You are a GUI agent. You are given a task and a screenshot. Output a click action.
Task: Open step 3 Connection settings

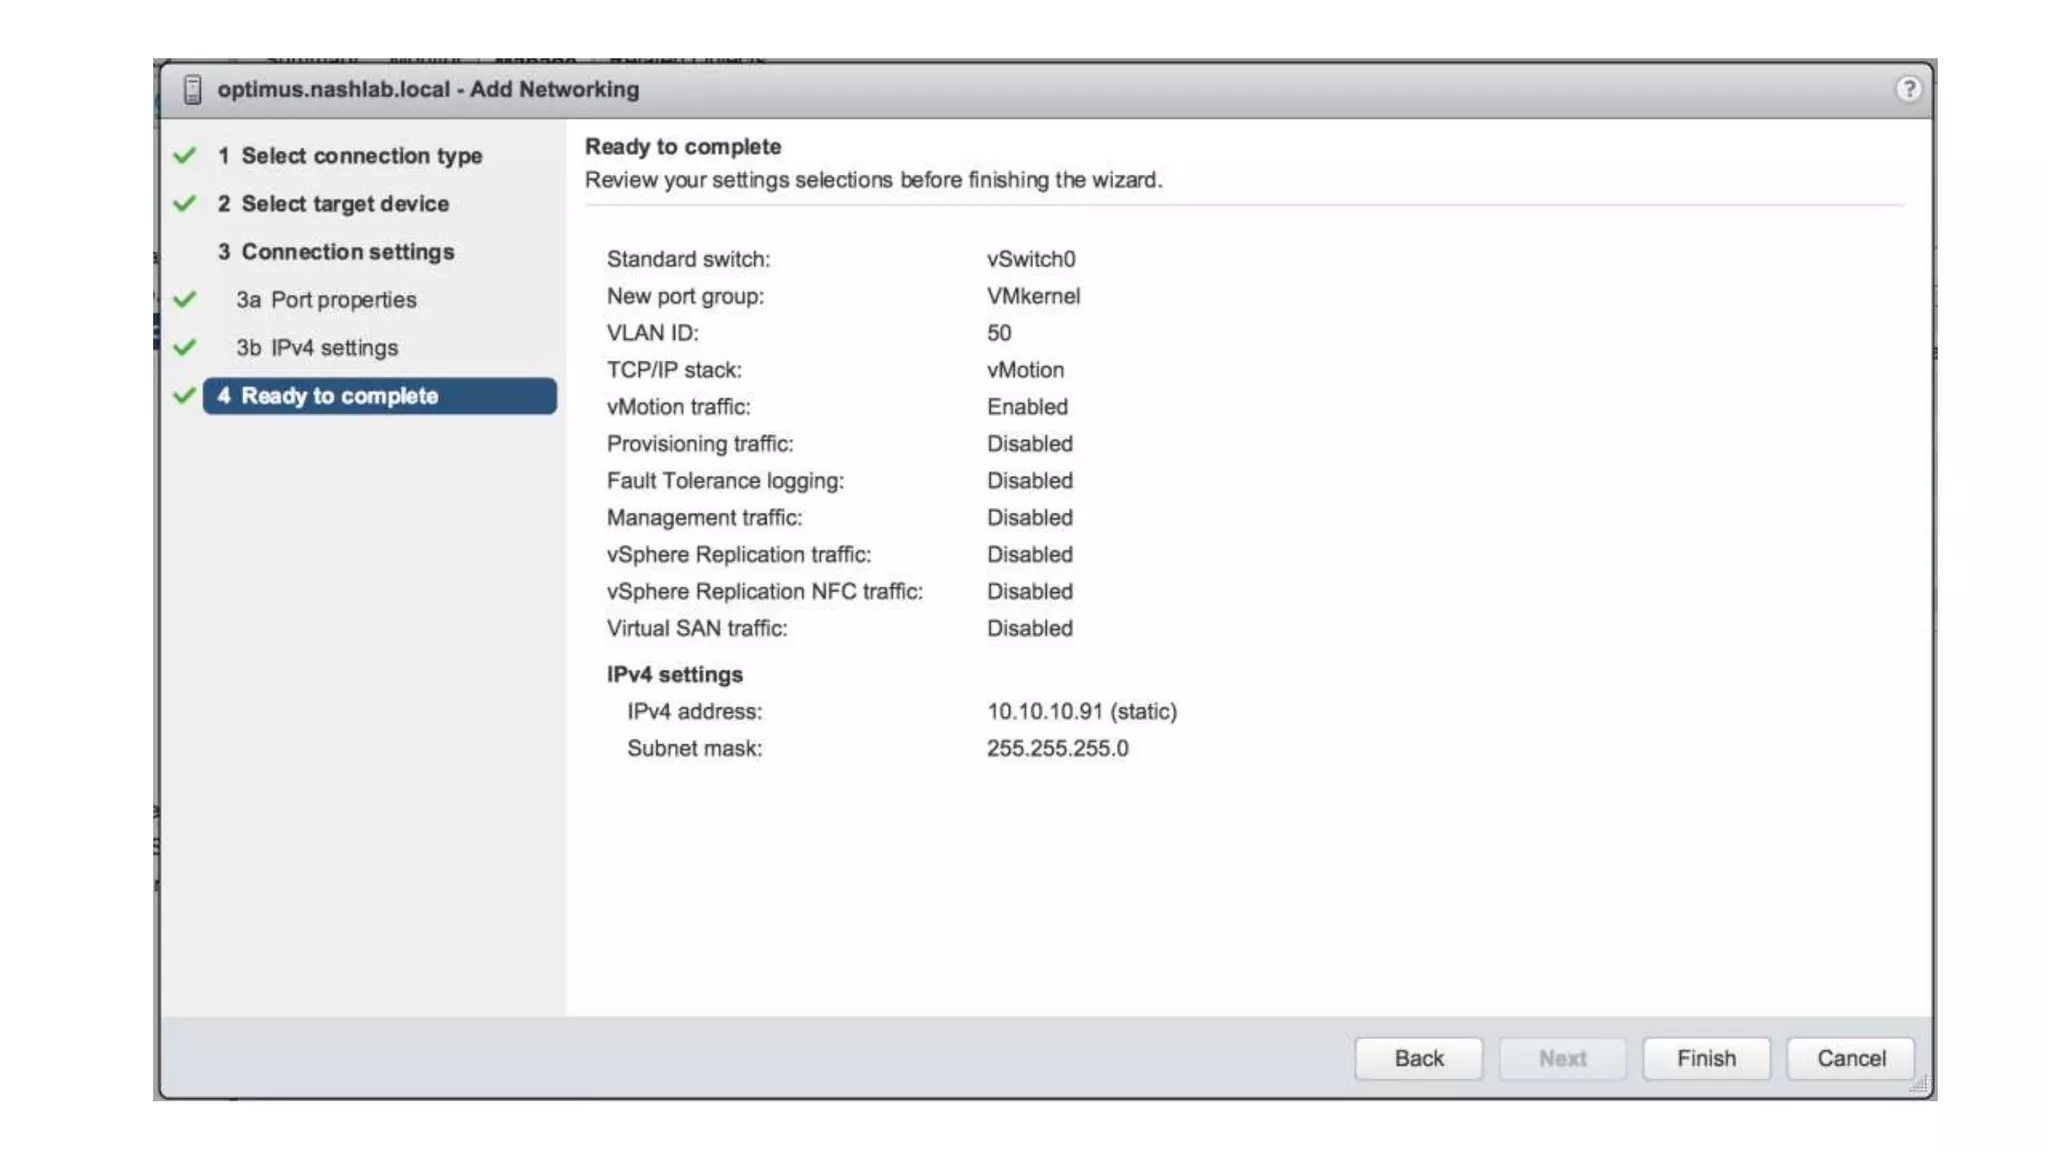pos(336,252)
